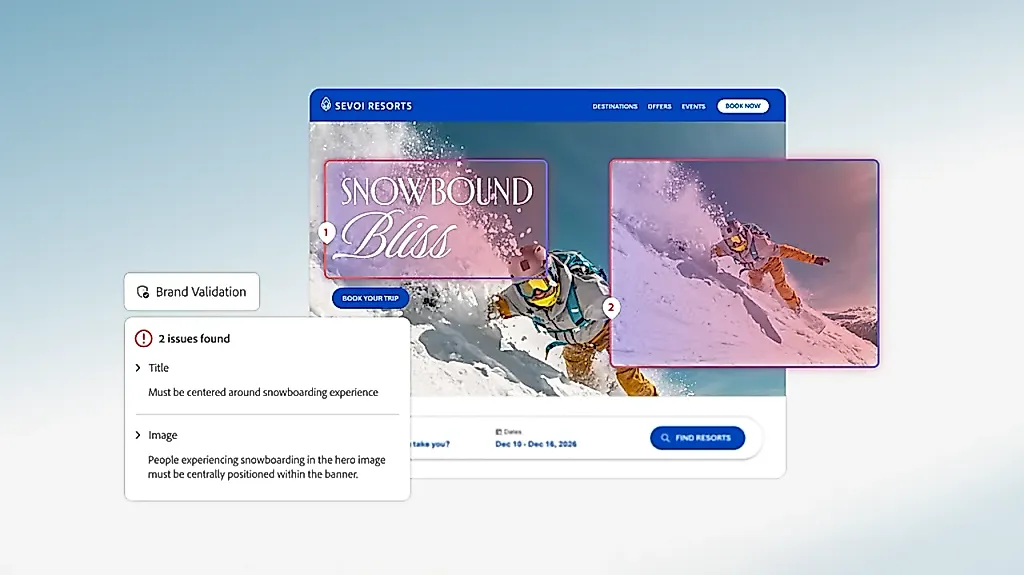Open the Events nav item
The width and height of the screenshot is (1024, 575).
pyautogui.click(x=694, y=107)
